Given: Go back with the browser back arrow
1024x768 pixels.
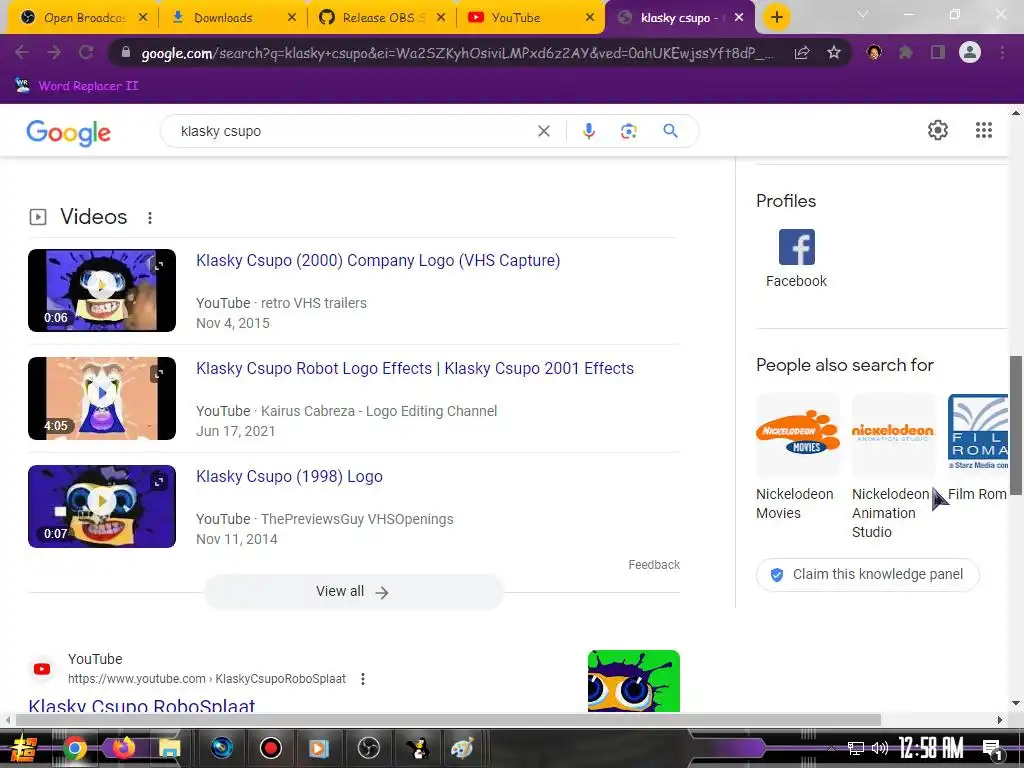Looking at the screenshot, I should pyautogui.click(x=22, y=52).
